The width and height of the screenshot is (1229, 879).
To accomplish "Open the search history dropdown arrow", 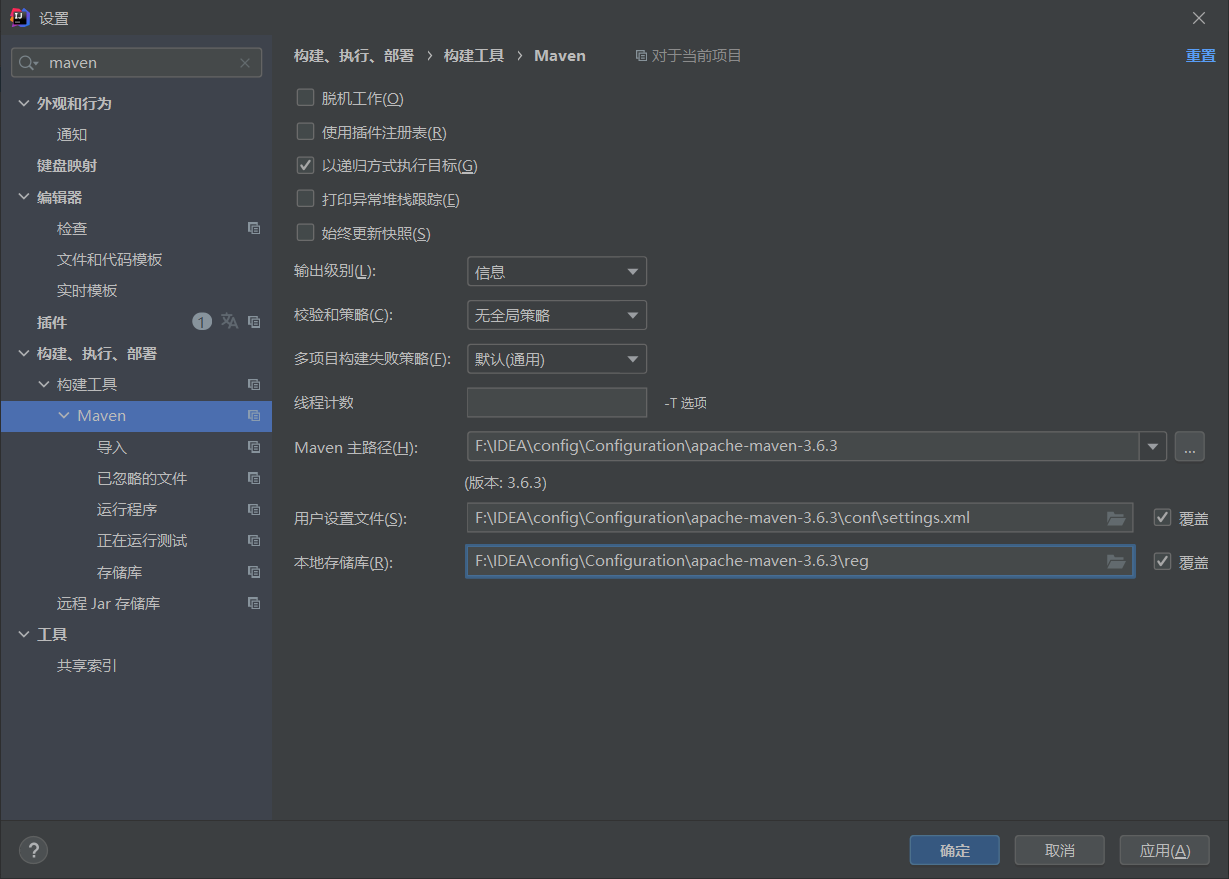I will 34,64.
